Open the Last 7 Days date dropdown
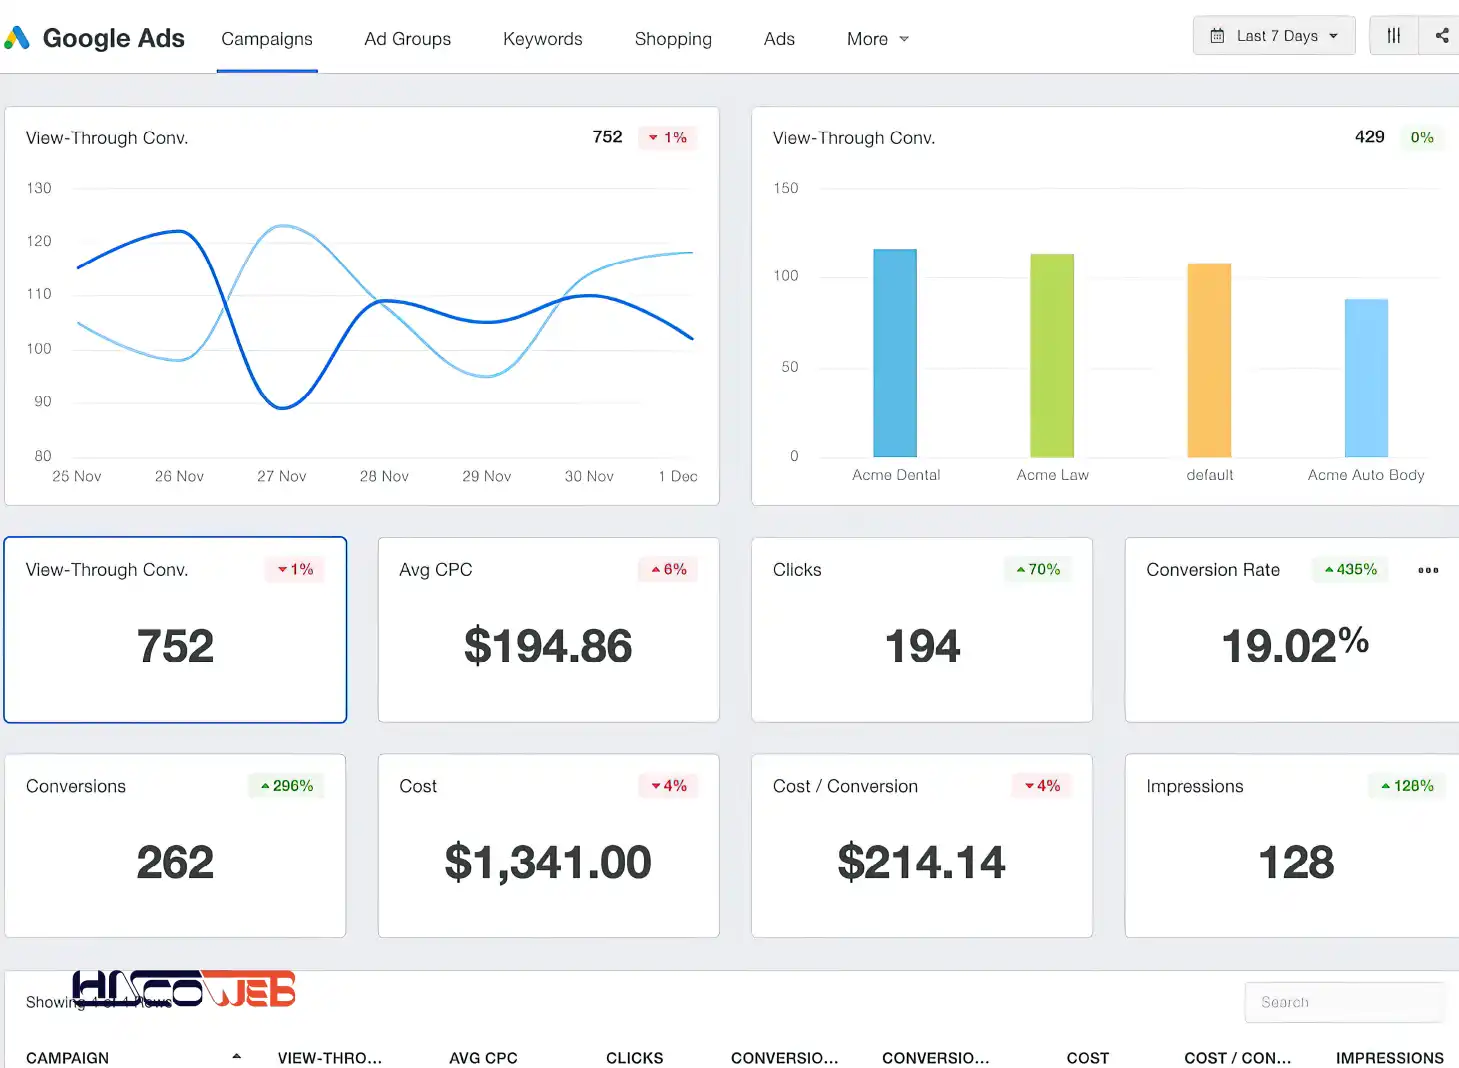Screen dimensions: 1459x1068 pyautogui.click(x=1274, y=36)
